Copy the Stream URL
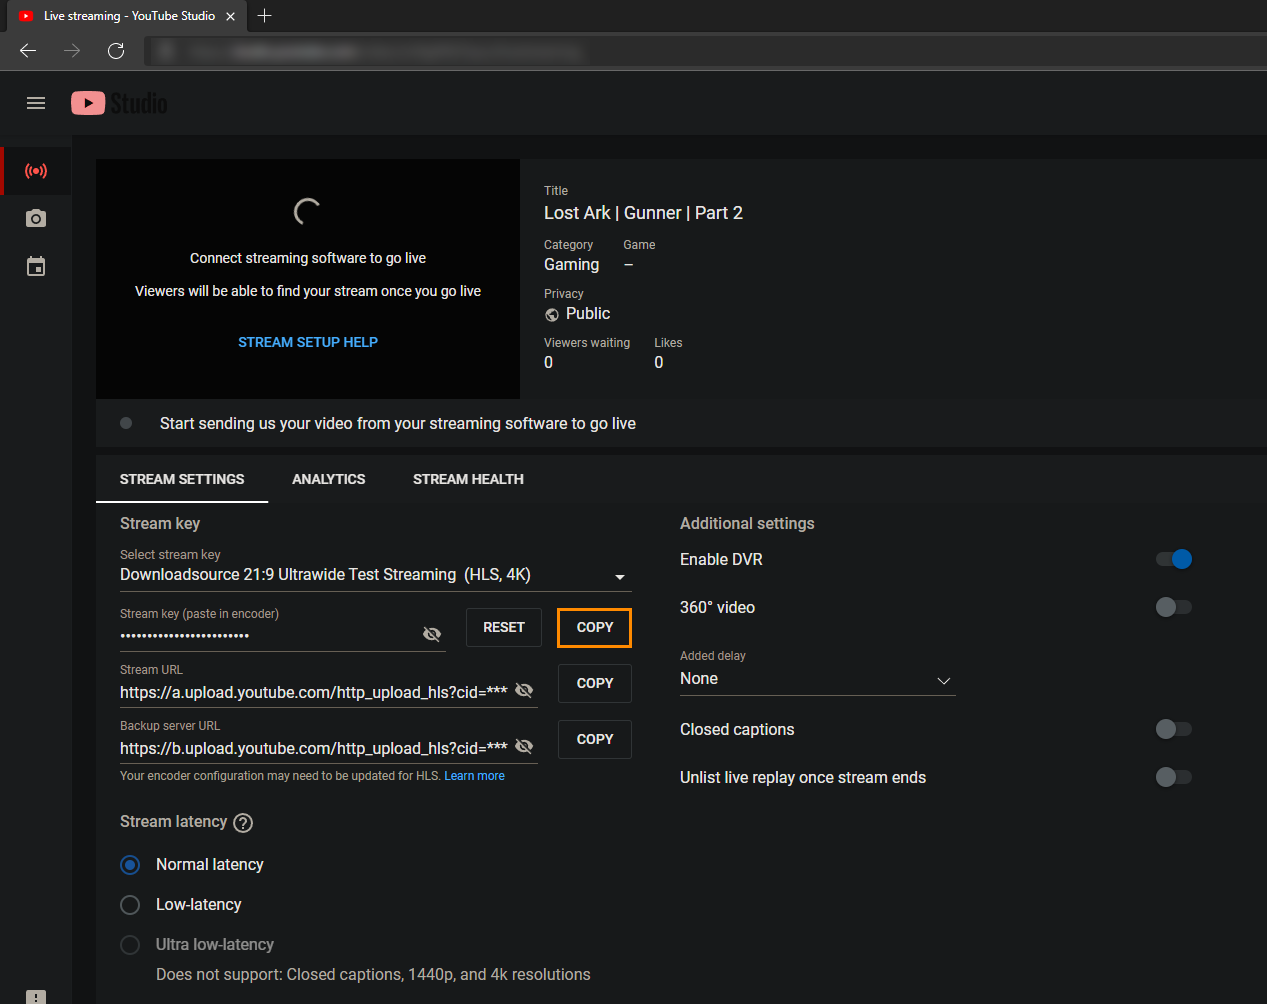 point(595,683)
